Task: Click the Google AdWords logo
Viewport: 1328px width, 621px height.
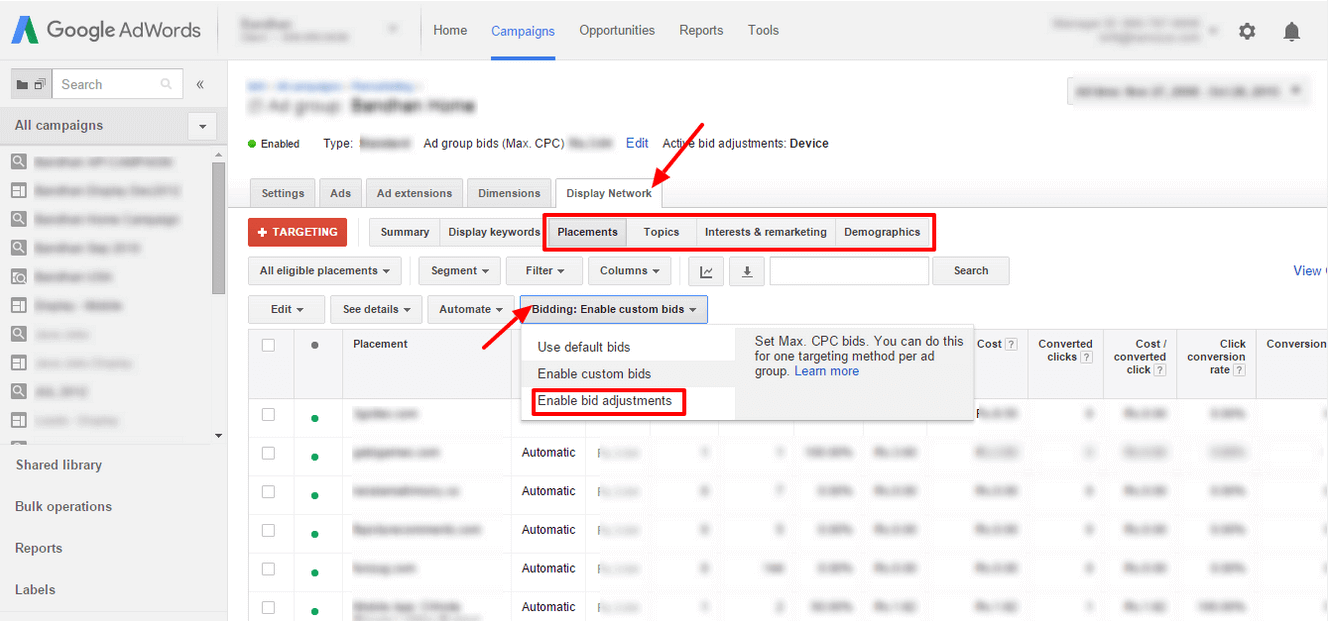Action: 106,30
